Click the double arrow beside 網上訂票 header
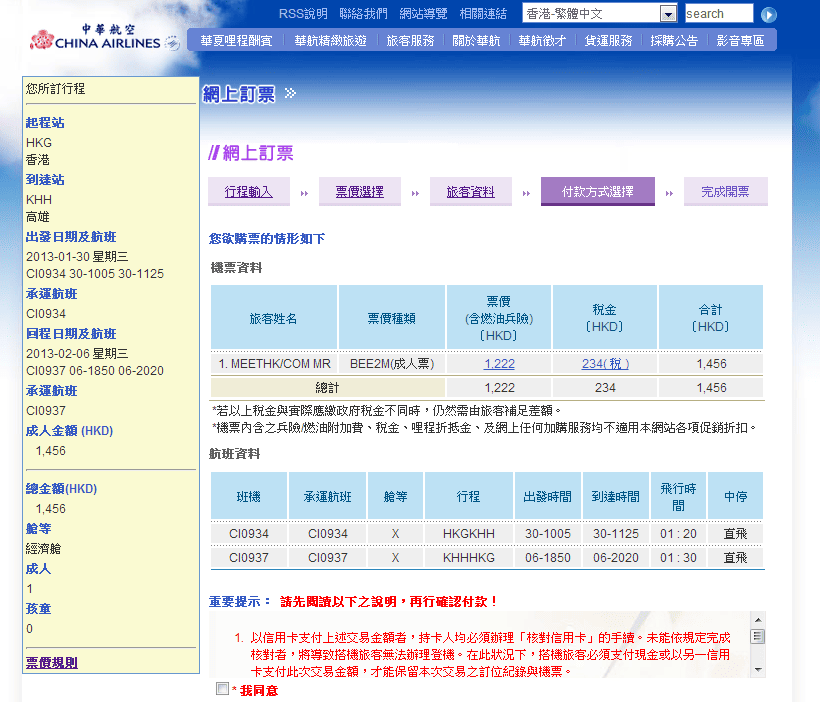The height and width of the screenshot is (702, 820). (x=290, y=93)
